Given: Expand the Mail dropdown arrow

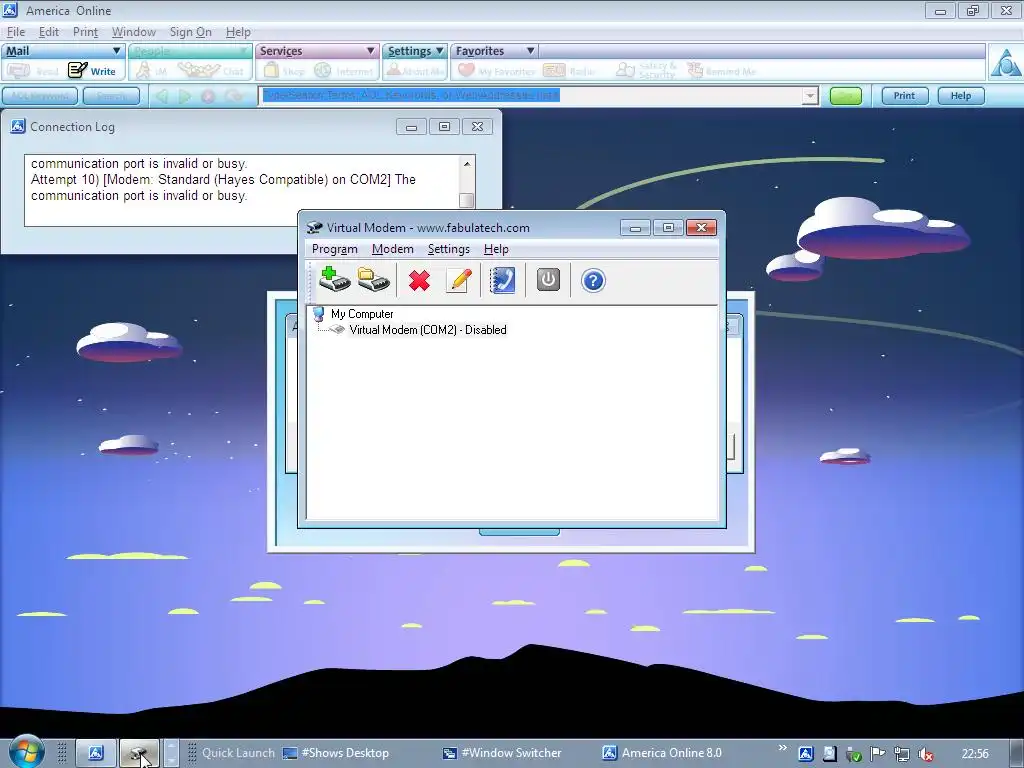Looking at the screenshot, I should 117,51.
